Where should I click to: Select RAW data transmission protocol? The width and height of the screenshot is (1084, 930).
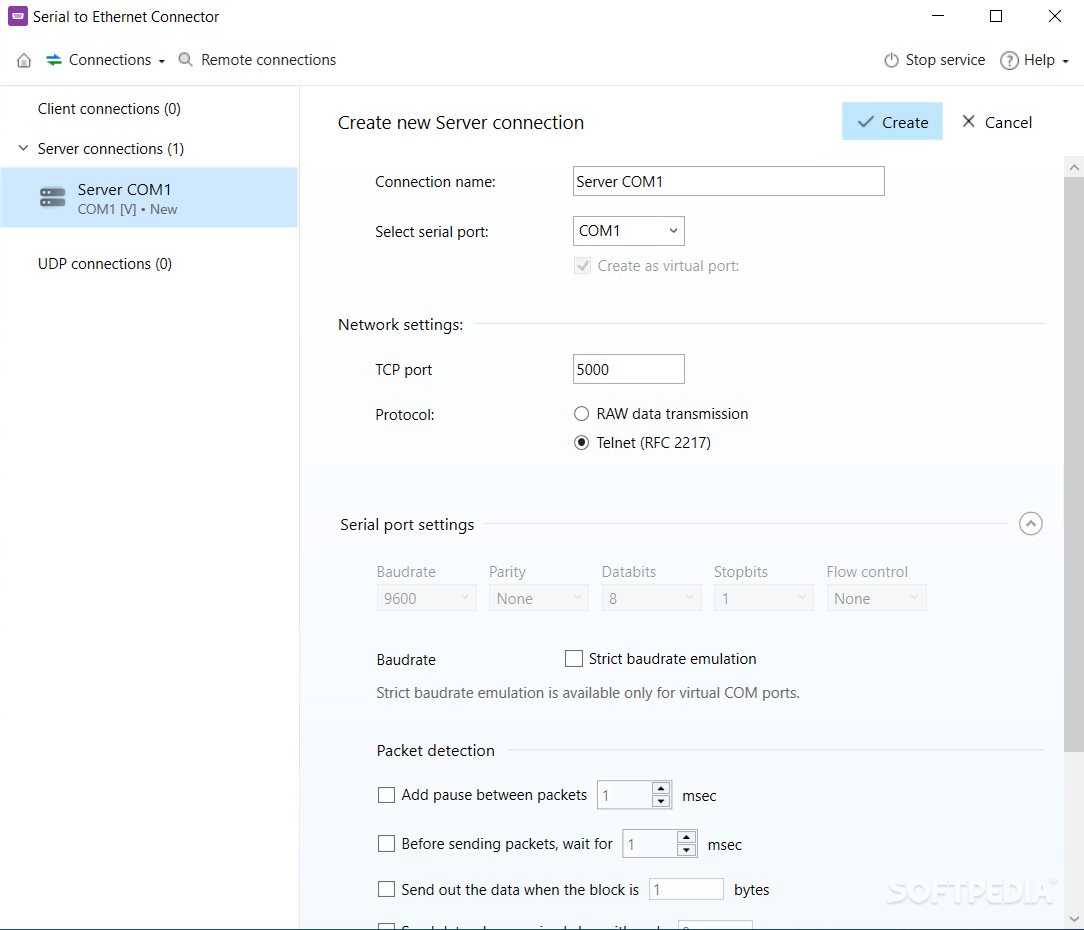click(581, 413)
